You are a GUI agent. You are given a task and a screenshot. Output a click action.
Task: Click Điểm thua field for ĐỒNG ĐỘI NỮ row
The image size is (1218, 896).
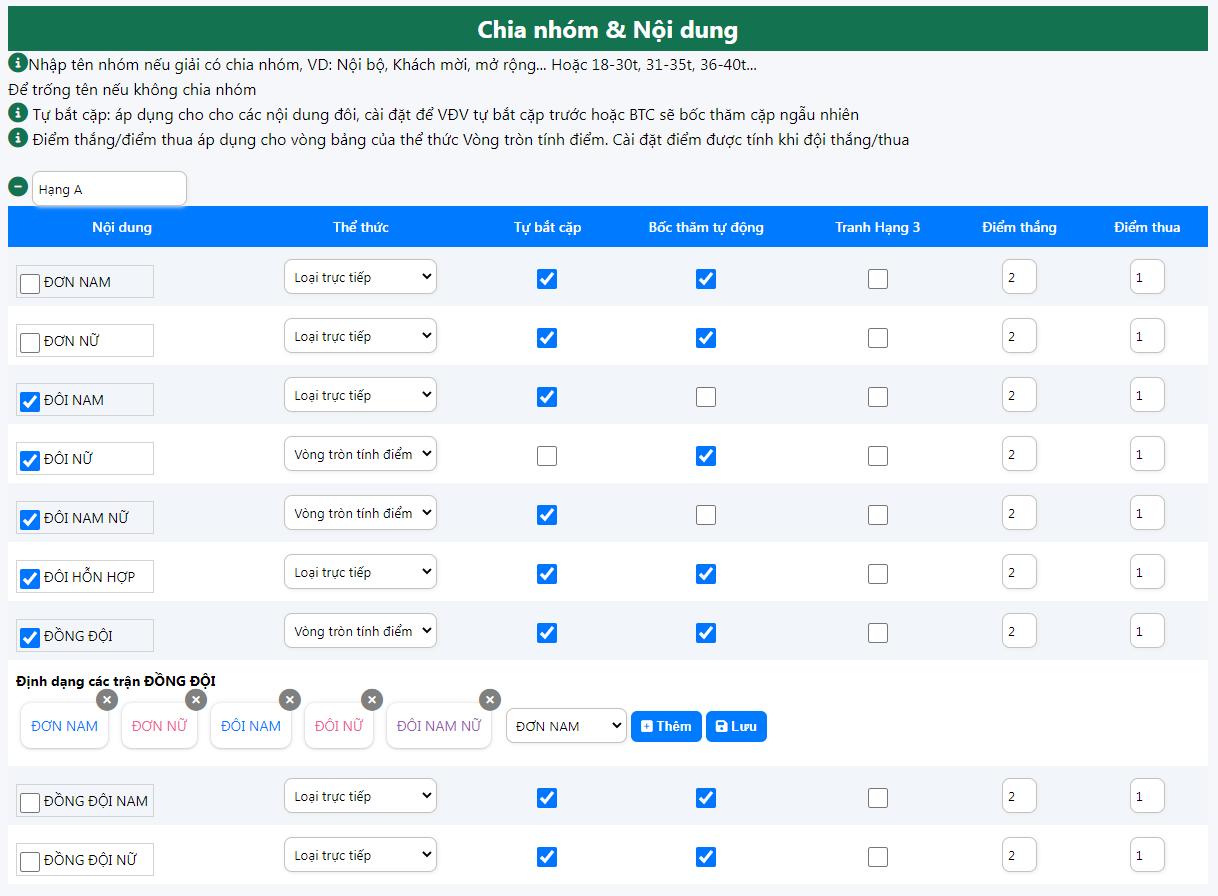1147,855
